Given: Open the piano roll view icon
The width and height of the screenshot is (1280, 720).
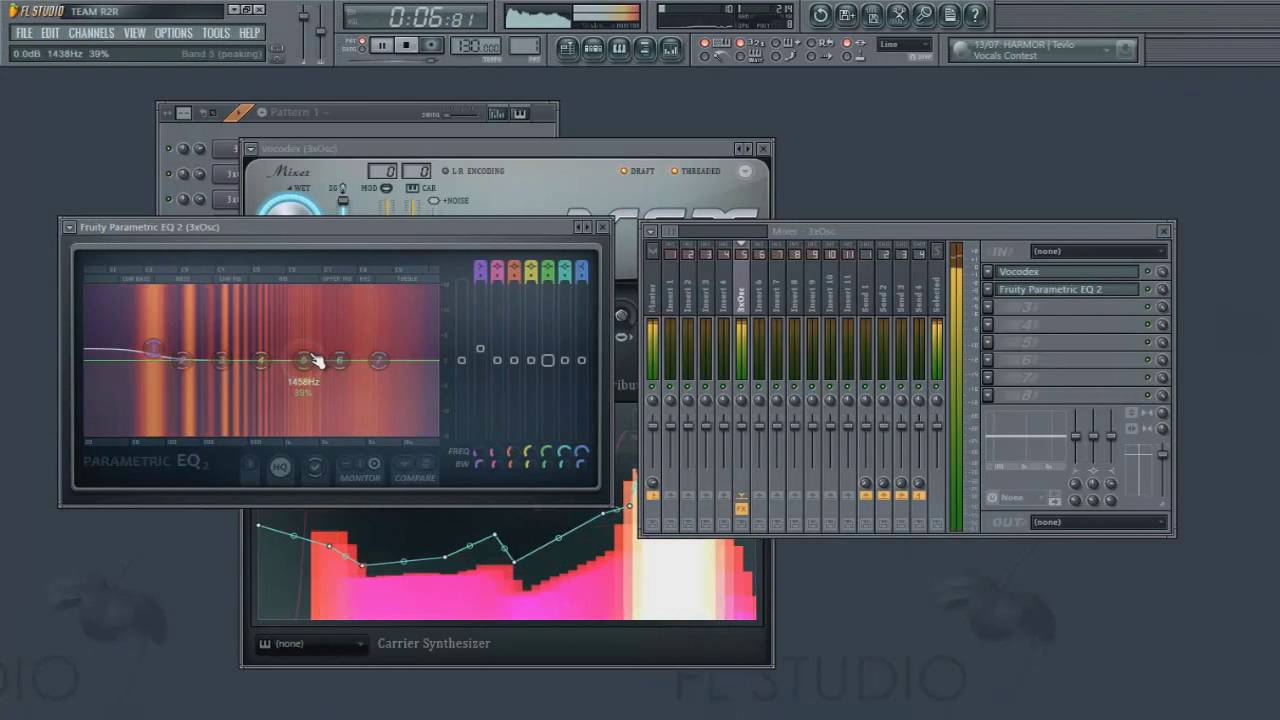Looking at the screenshot, I should pos(620,48).
